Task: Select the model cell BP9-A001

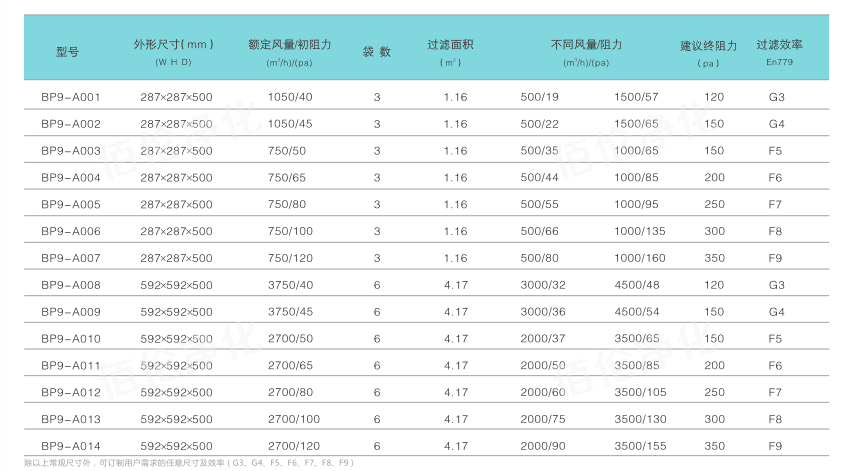Action: tap(71, 97)
